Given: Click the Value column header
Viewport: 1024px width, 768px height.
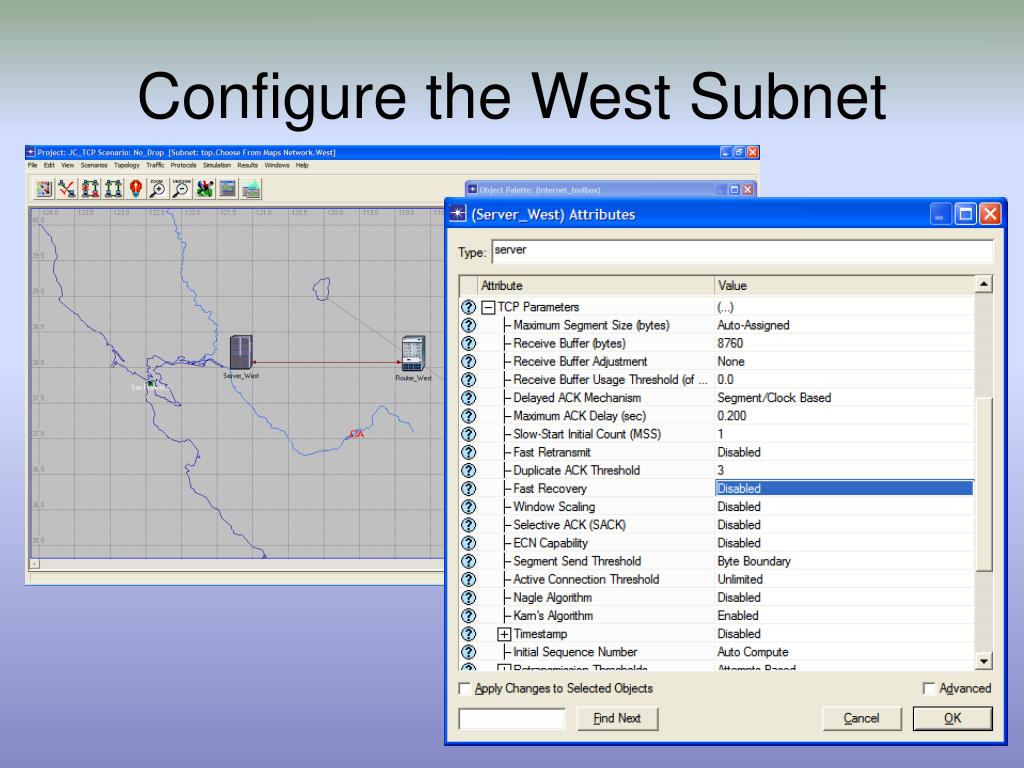Looking at the screenshot, I should coord(844,286).
